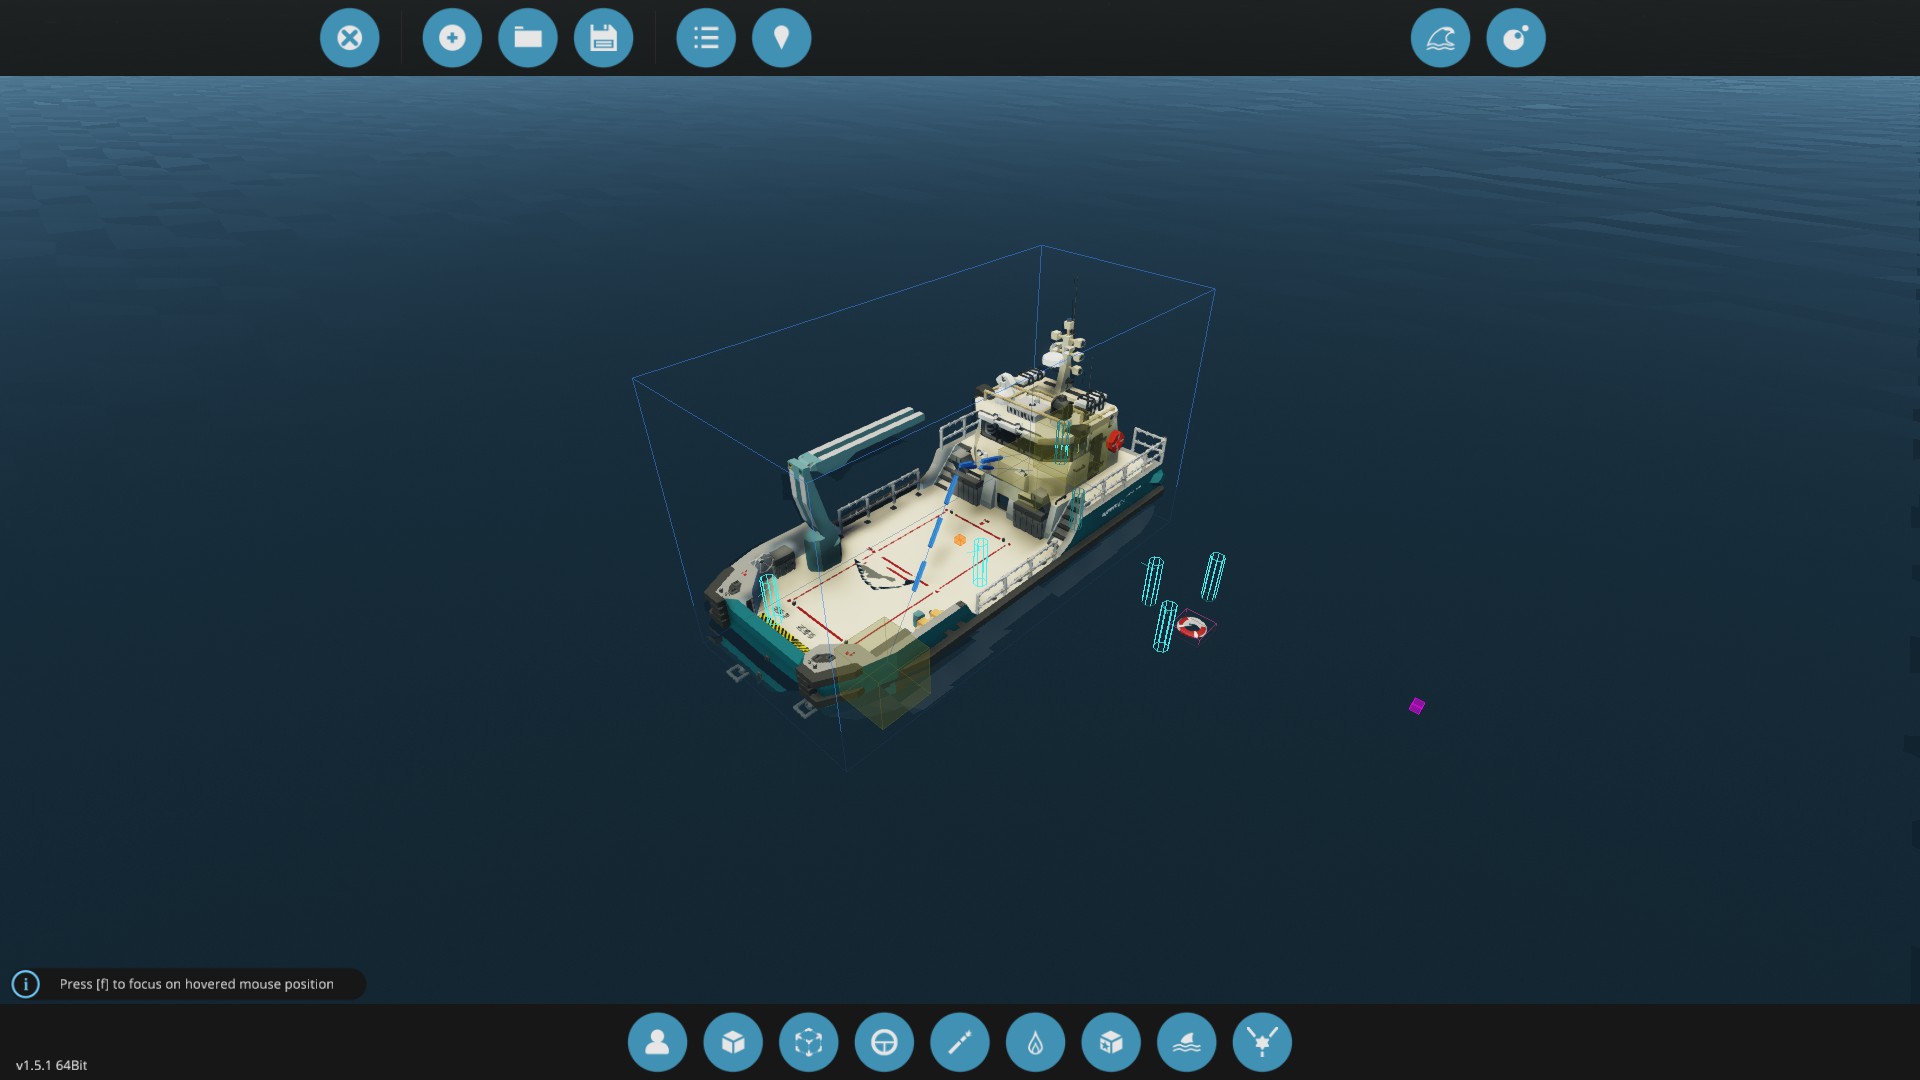Click the floppy disk save icon
Viewport: 1920px width, 1080px height.
pyautogui.click(x=603, y=38)
